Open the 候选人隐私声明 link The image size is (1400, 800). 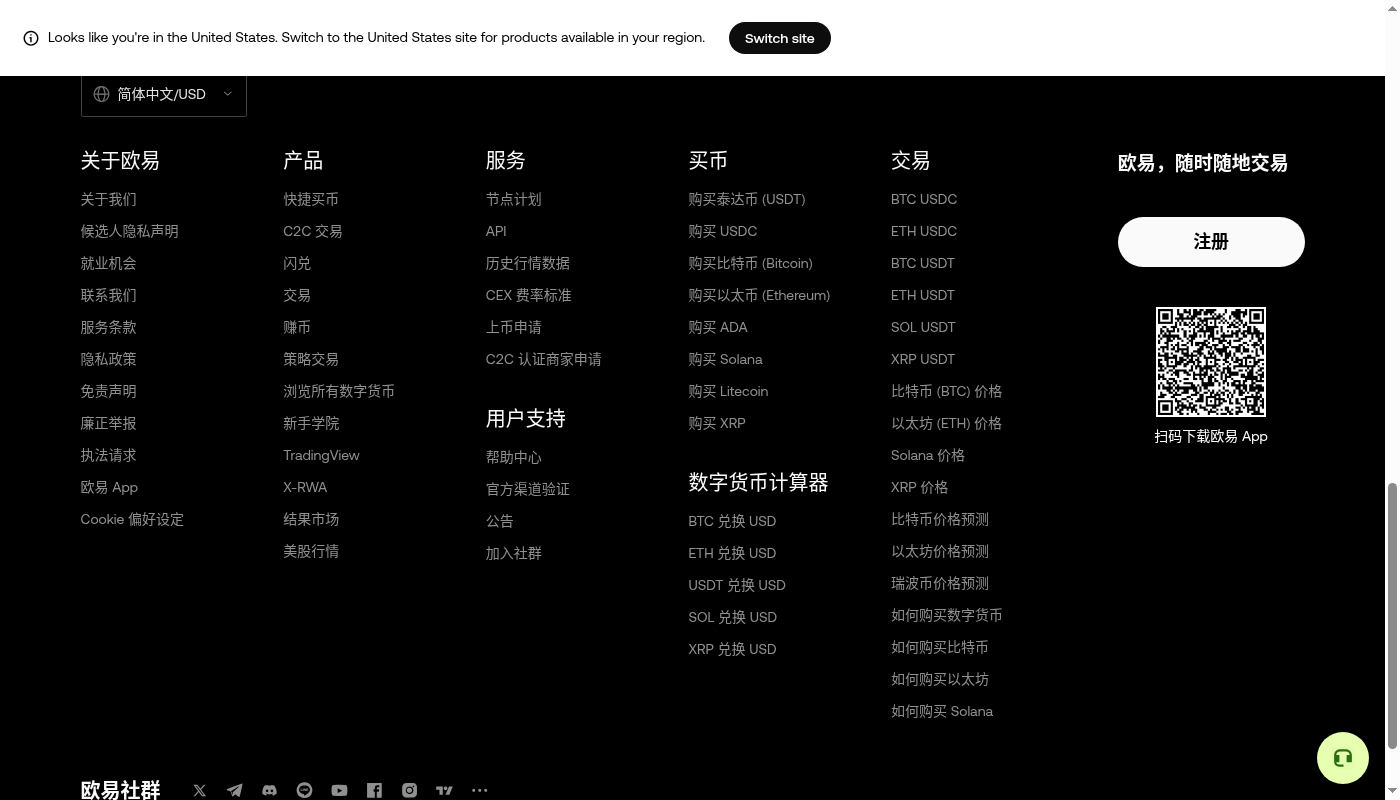130,231
